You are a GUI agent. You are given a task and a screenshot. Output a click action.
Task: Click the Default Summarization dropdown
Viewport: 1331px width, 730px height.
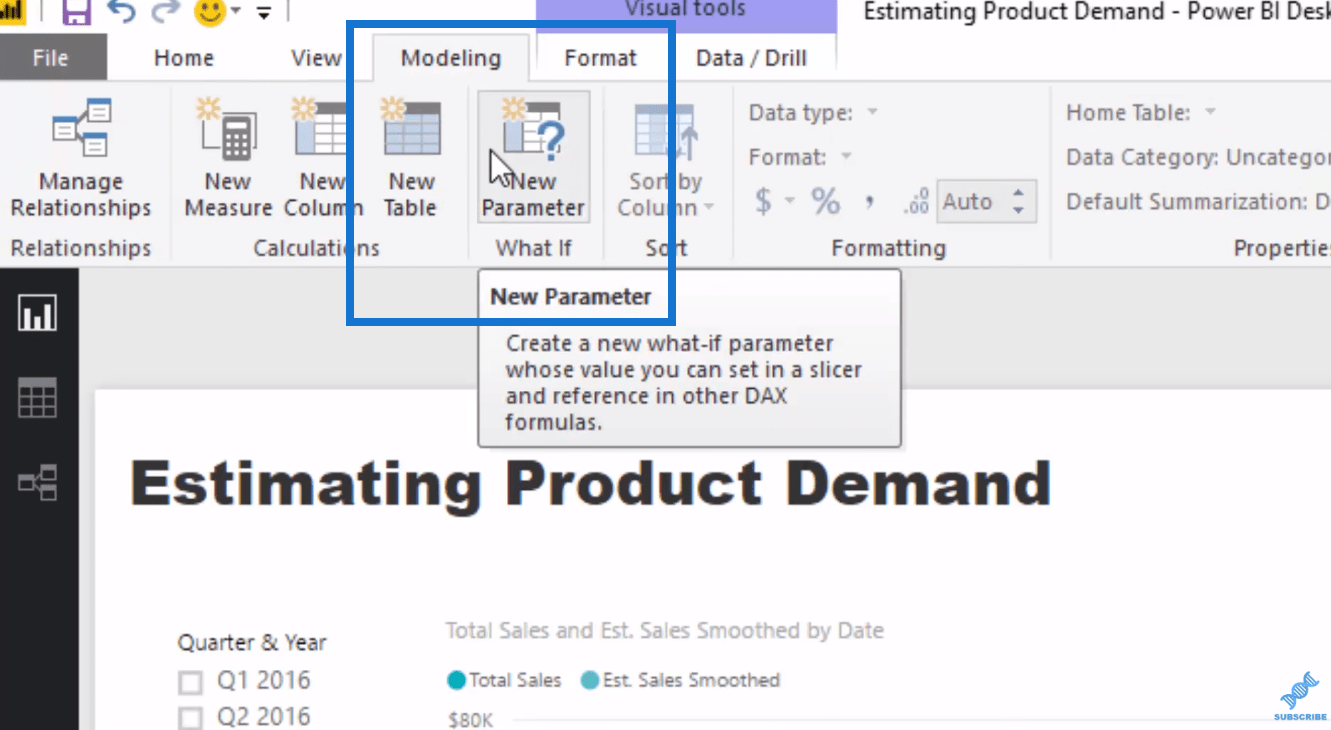[1198, 201]
